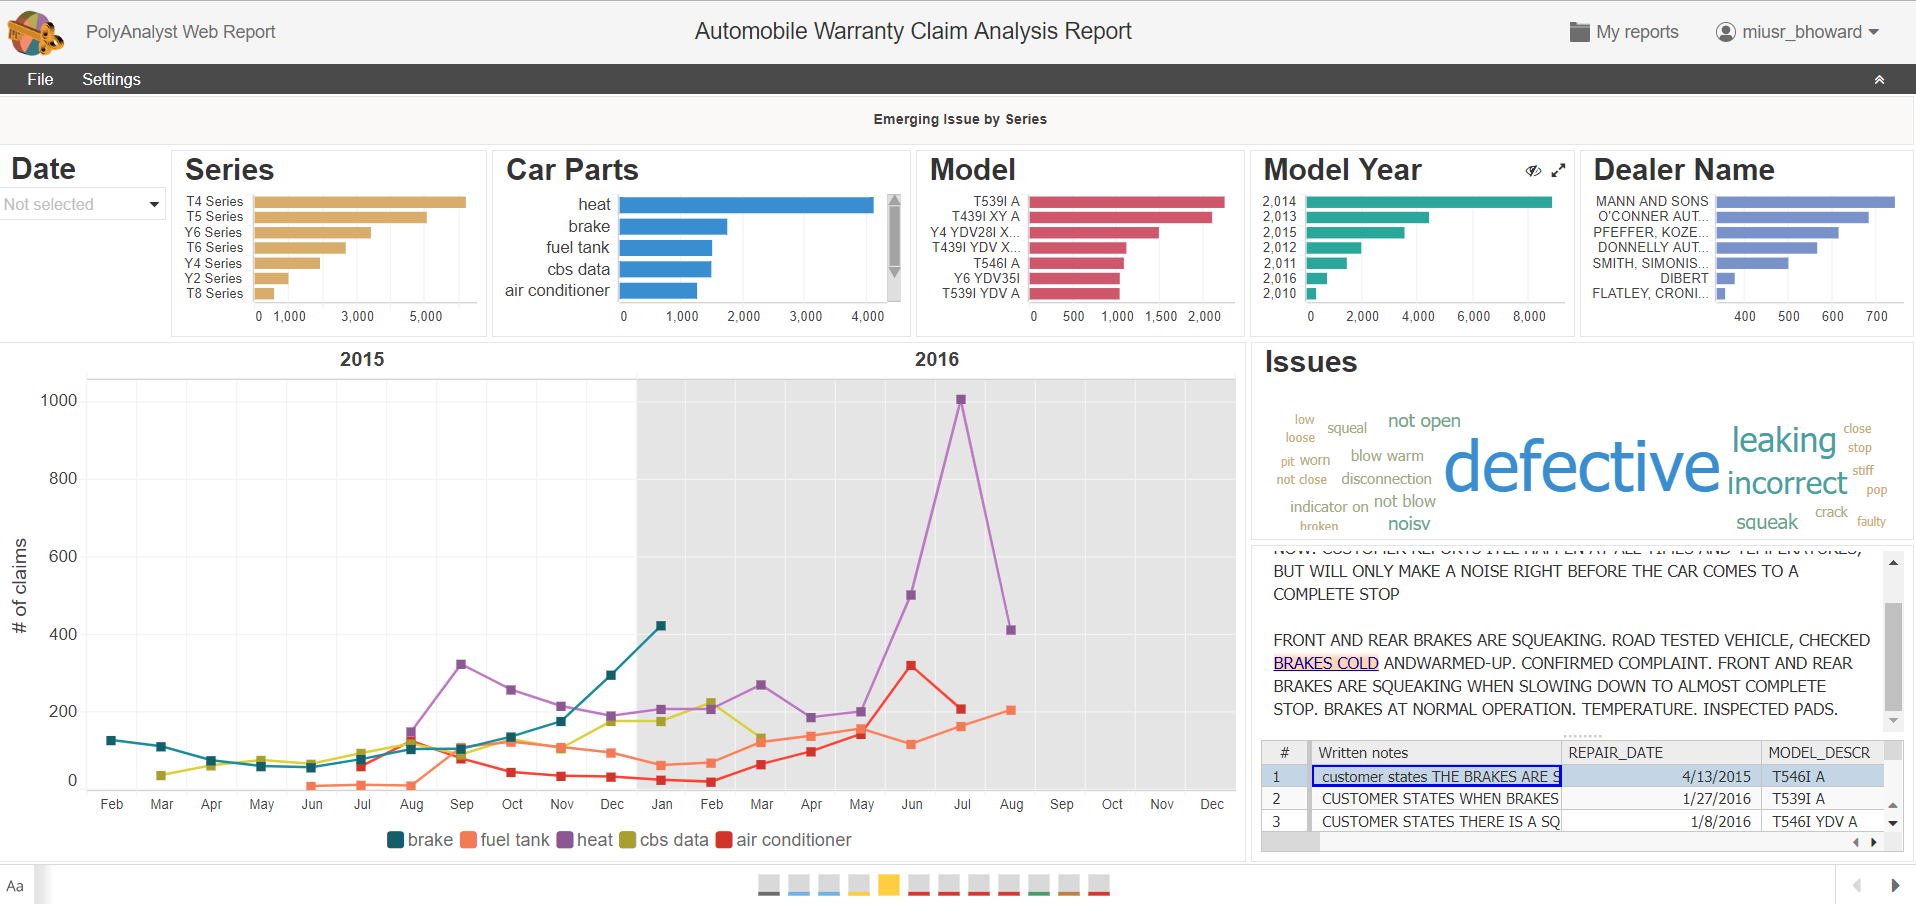Click the Car Parts scrollbar thumb
The image size is (1916, 904).
[x=895, y=236]
